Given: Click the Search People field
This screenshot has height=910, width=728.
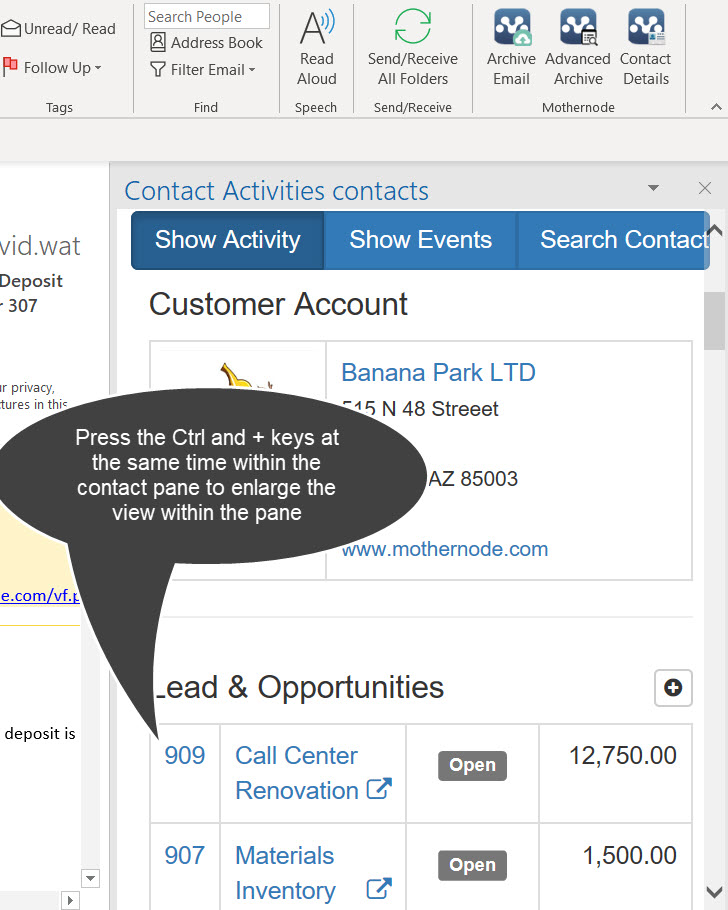Looking at the screenshot, I should [207, 16].
